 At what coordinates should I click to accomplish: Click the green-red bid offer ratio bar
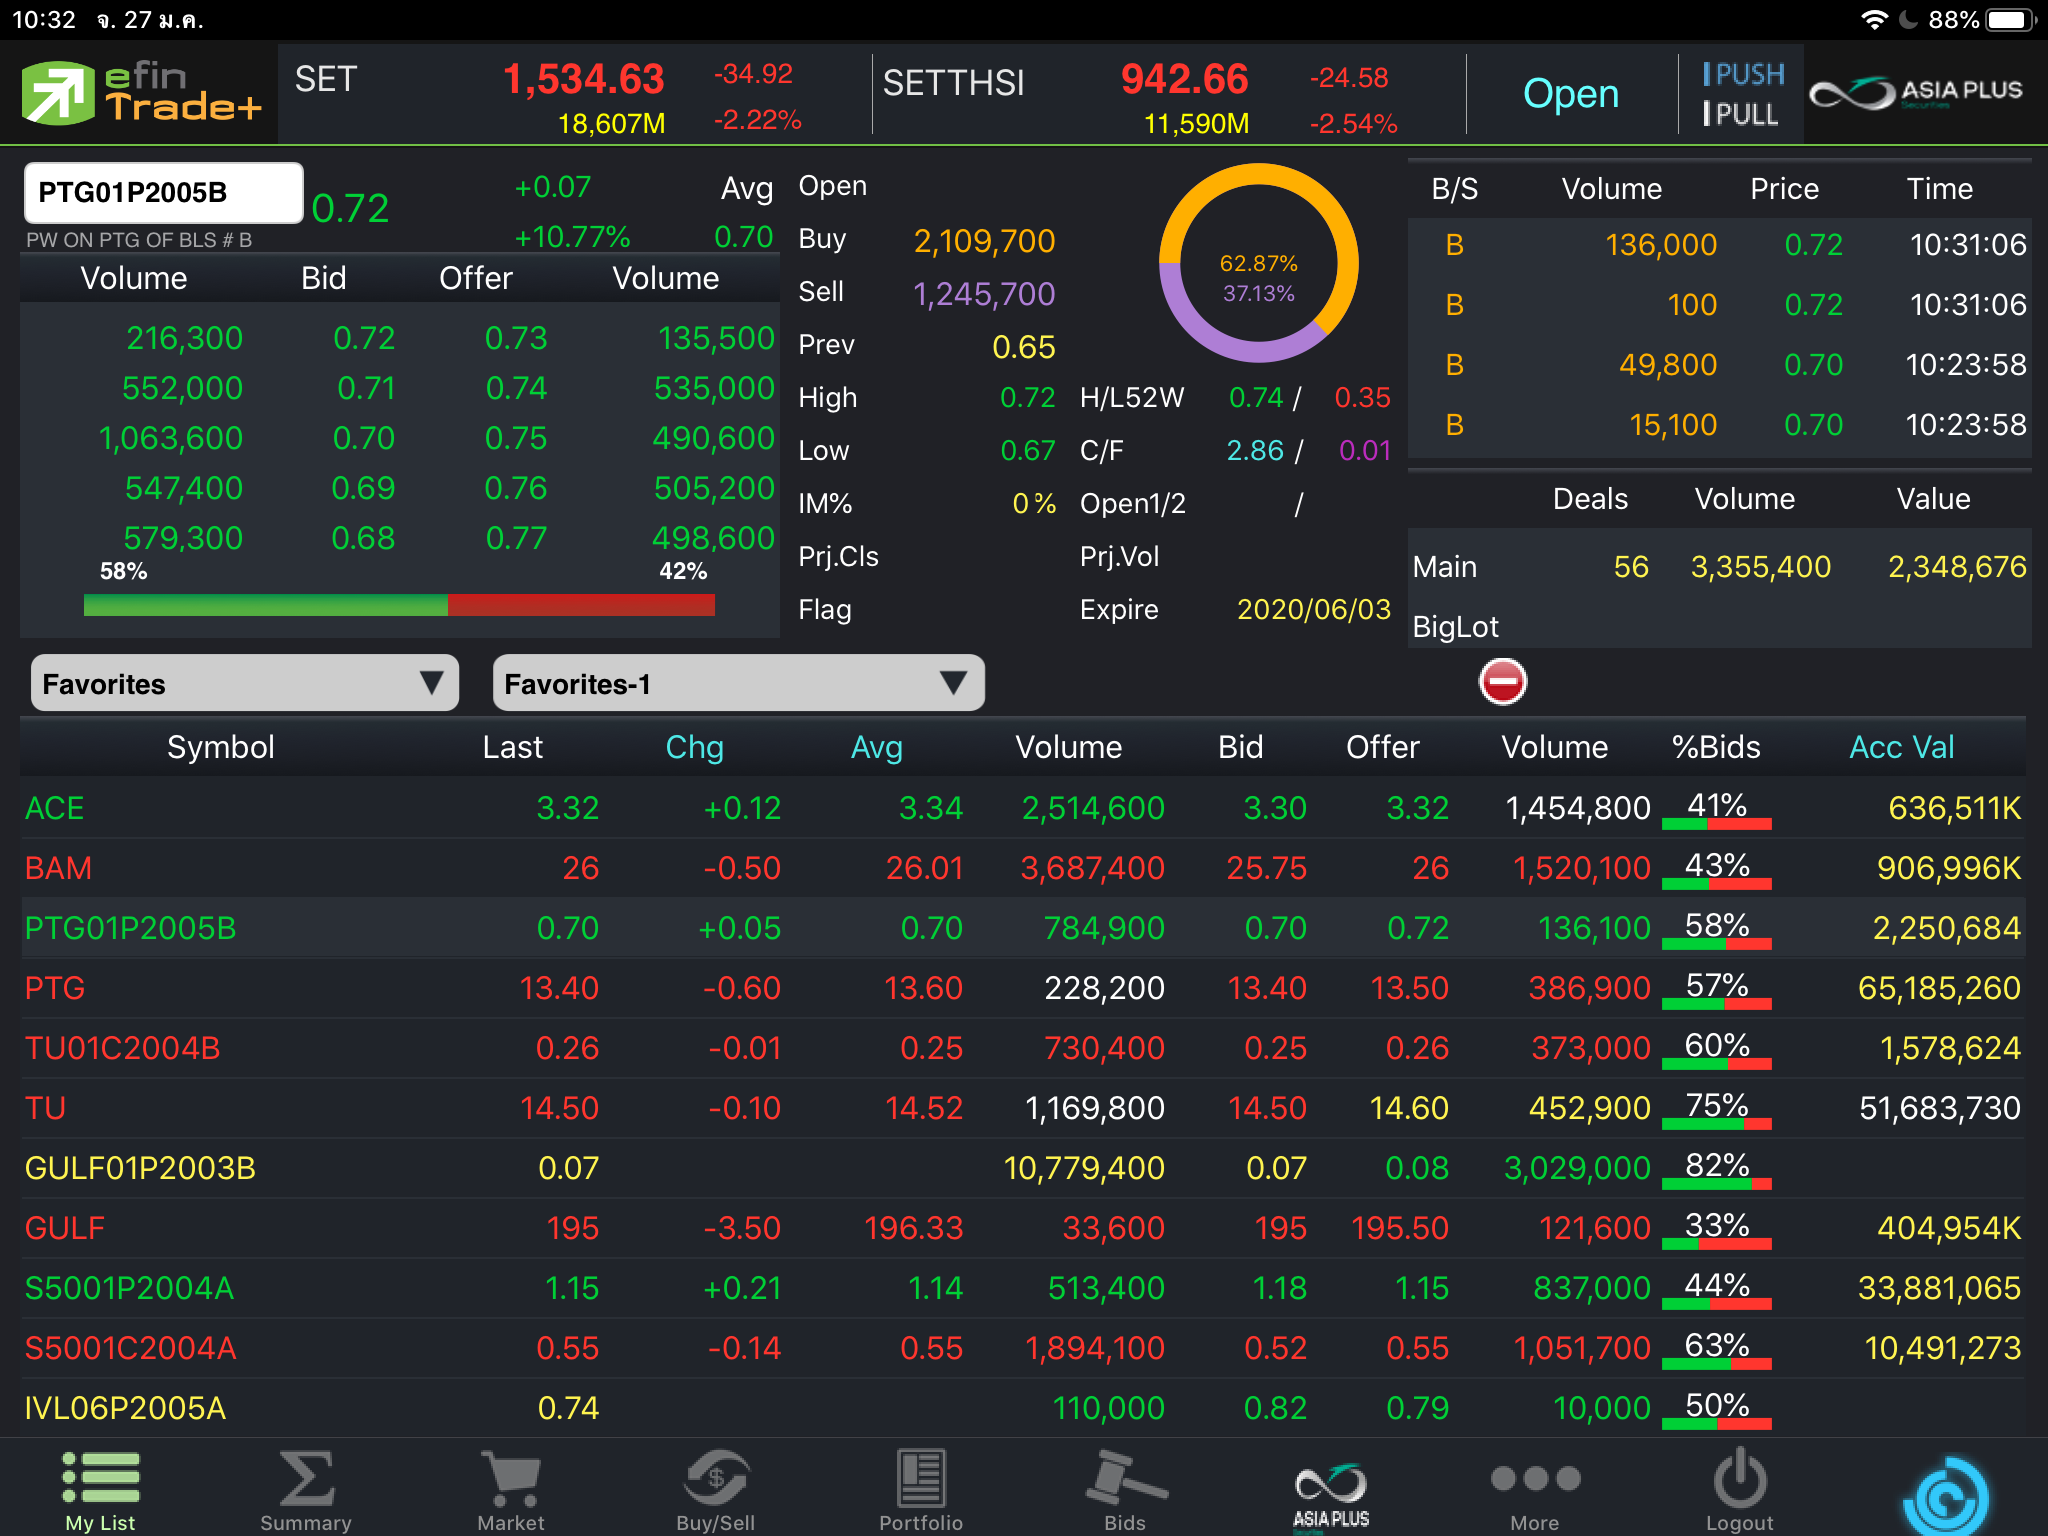(x=399, y=605)
